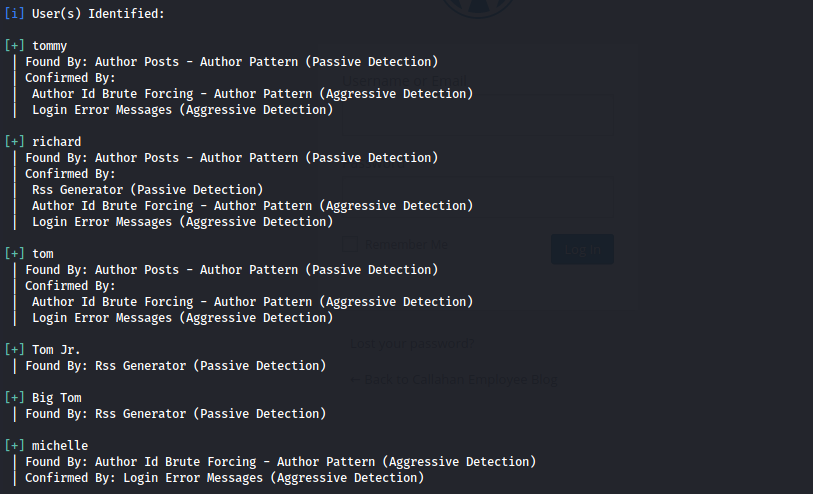Click the [+] marker next to michelle
The height and width of the screenshot is (494, 813).
(14, 446)
